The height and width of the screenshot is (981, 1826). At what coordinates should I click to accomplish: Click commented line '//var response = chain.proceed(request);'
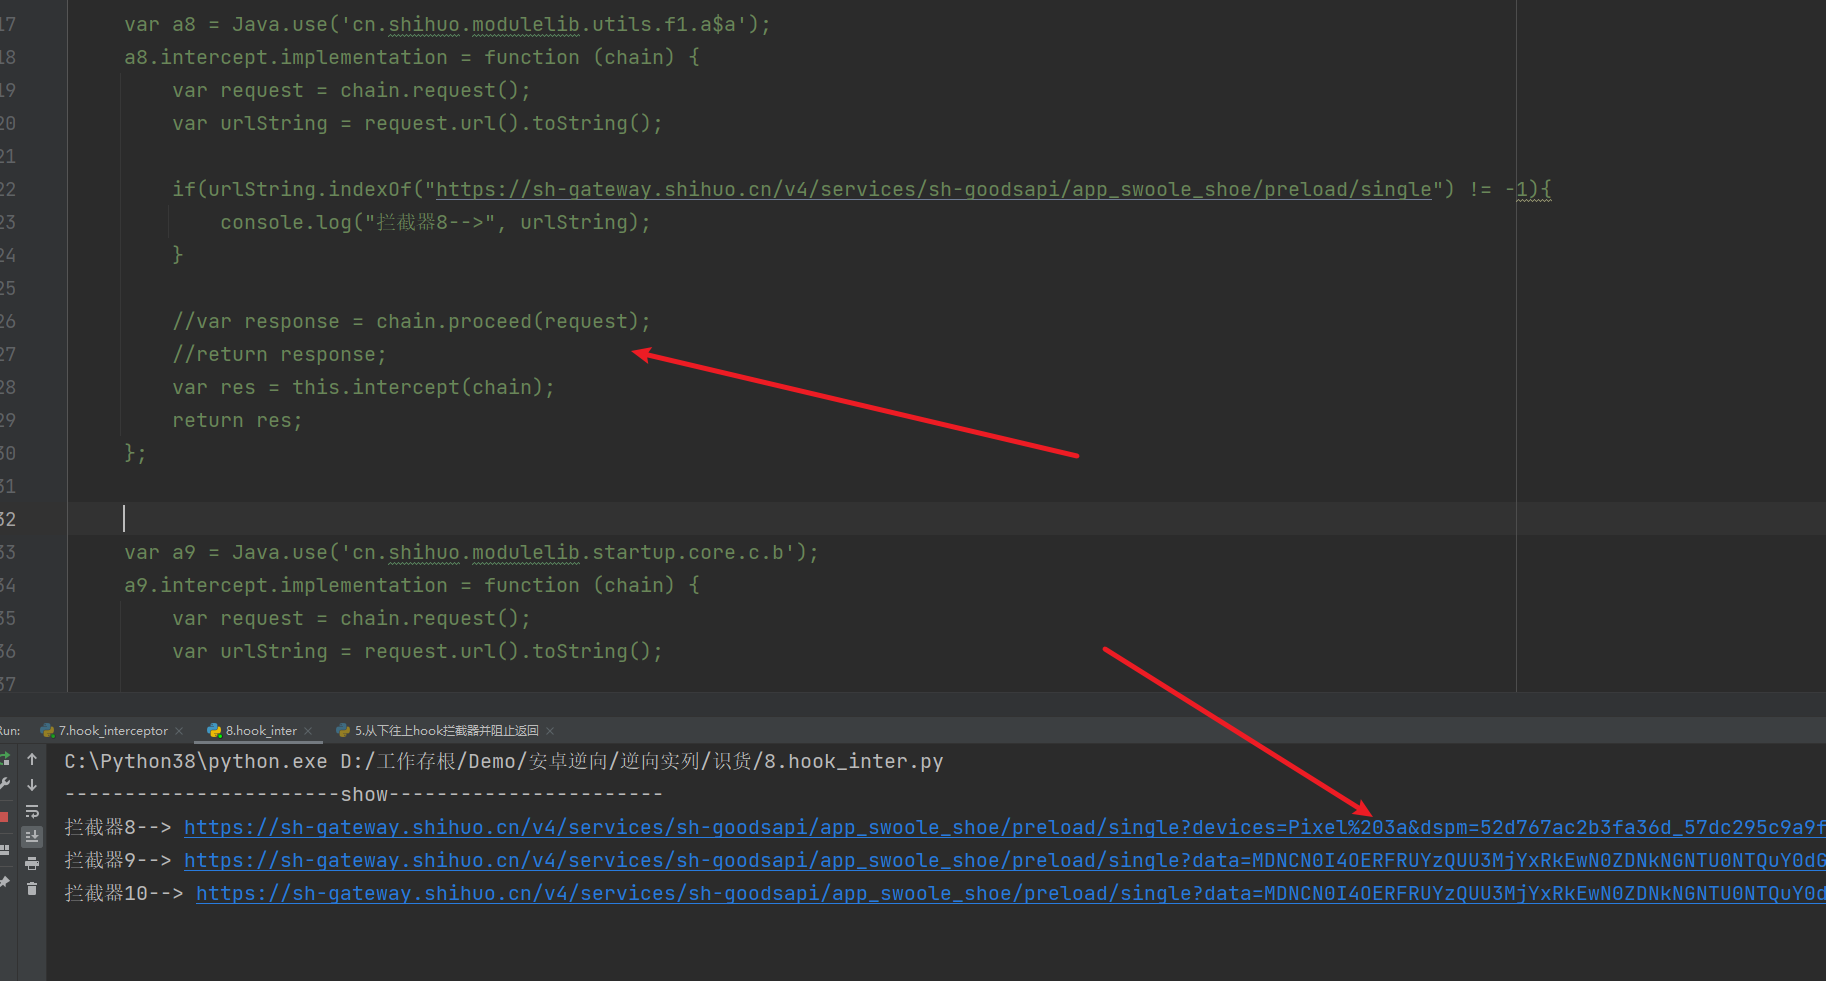(411, 321)
